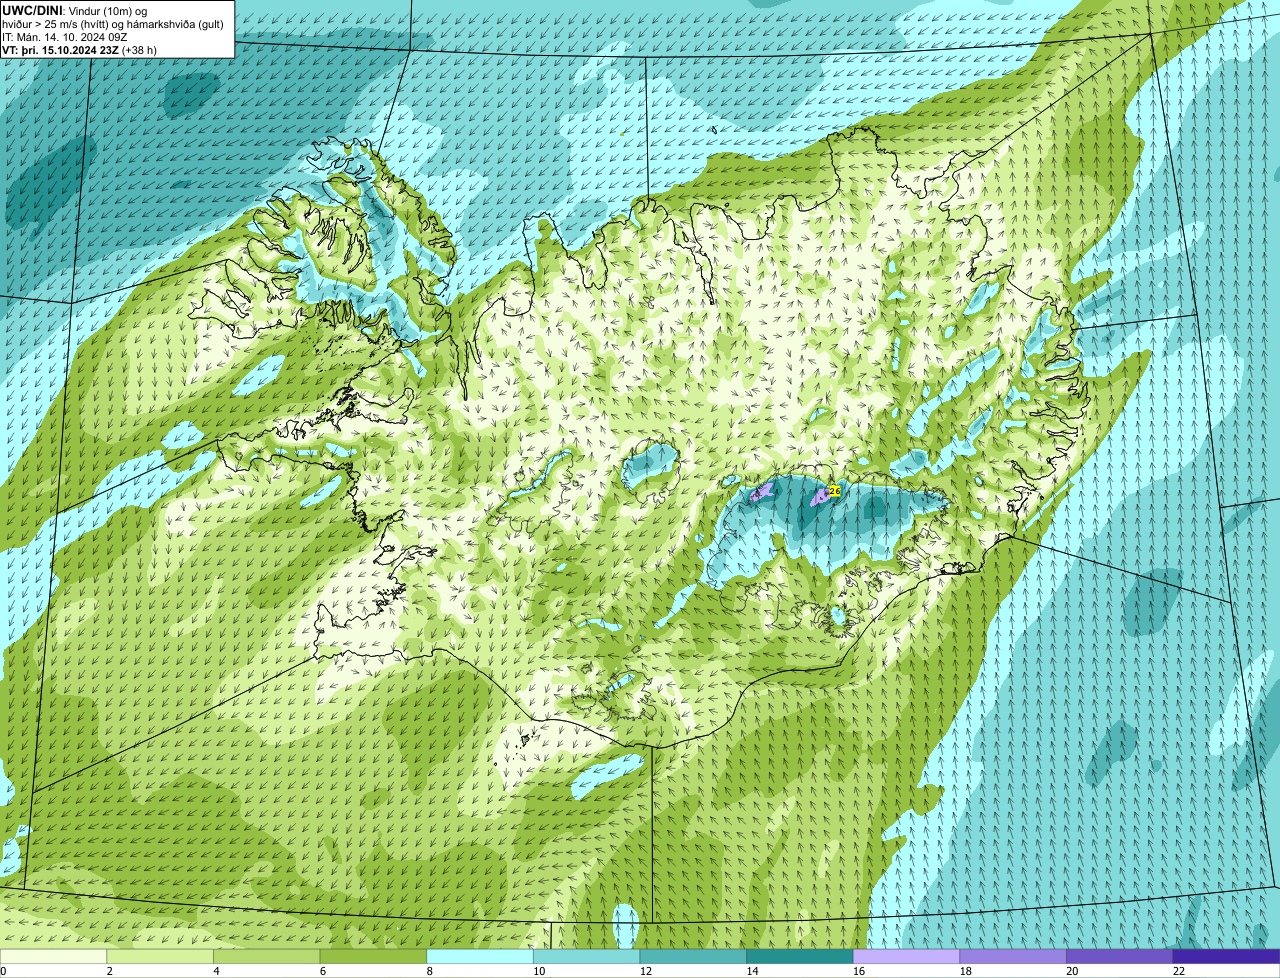
Task: Select the palest 0–2 legend swatch
Action: coord(53,956)
